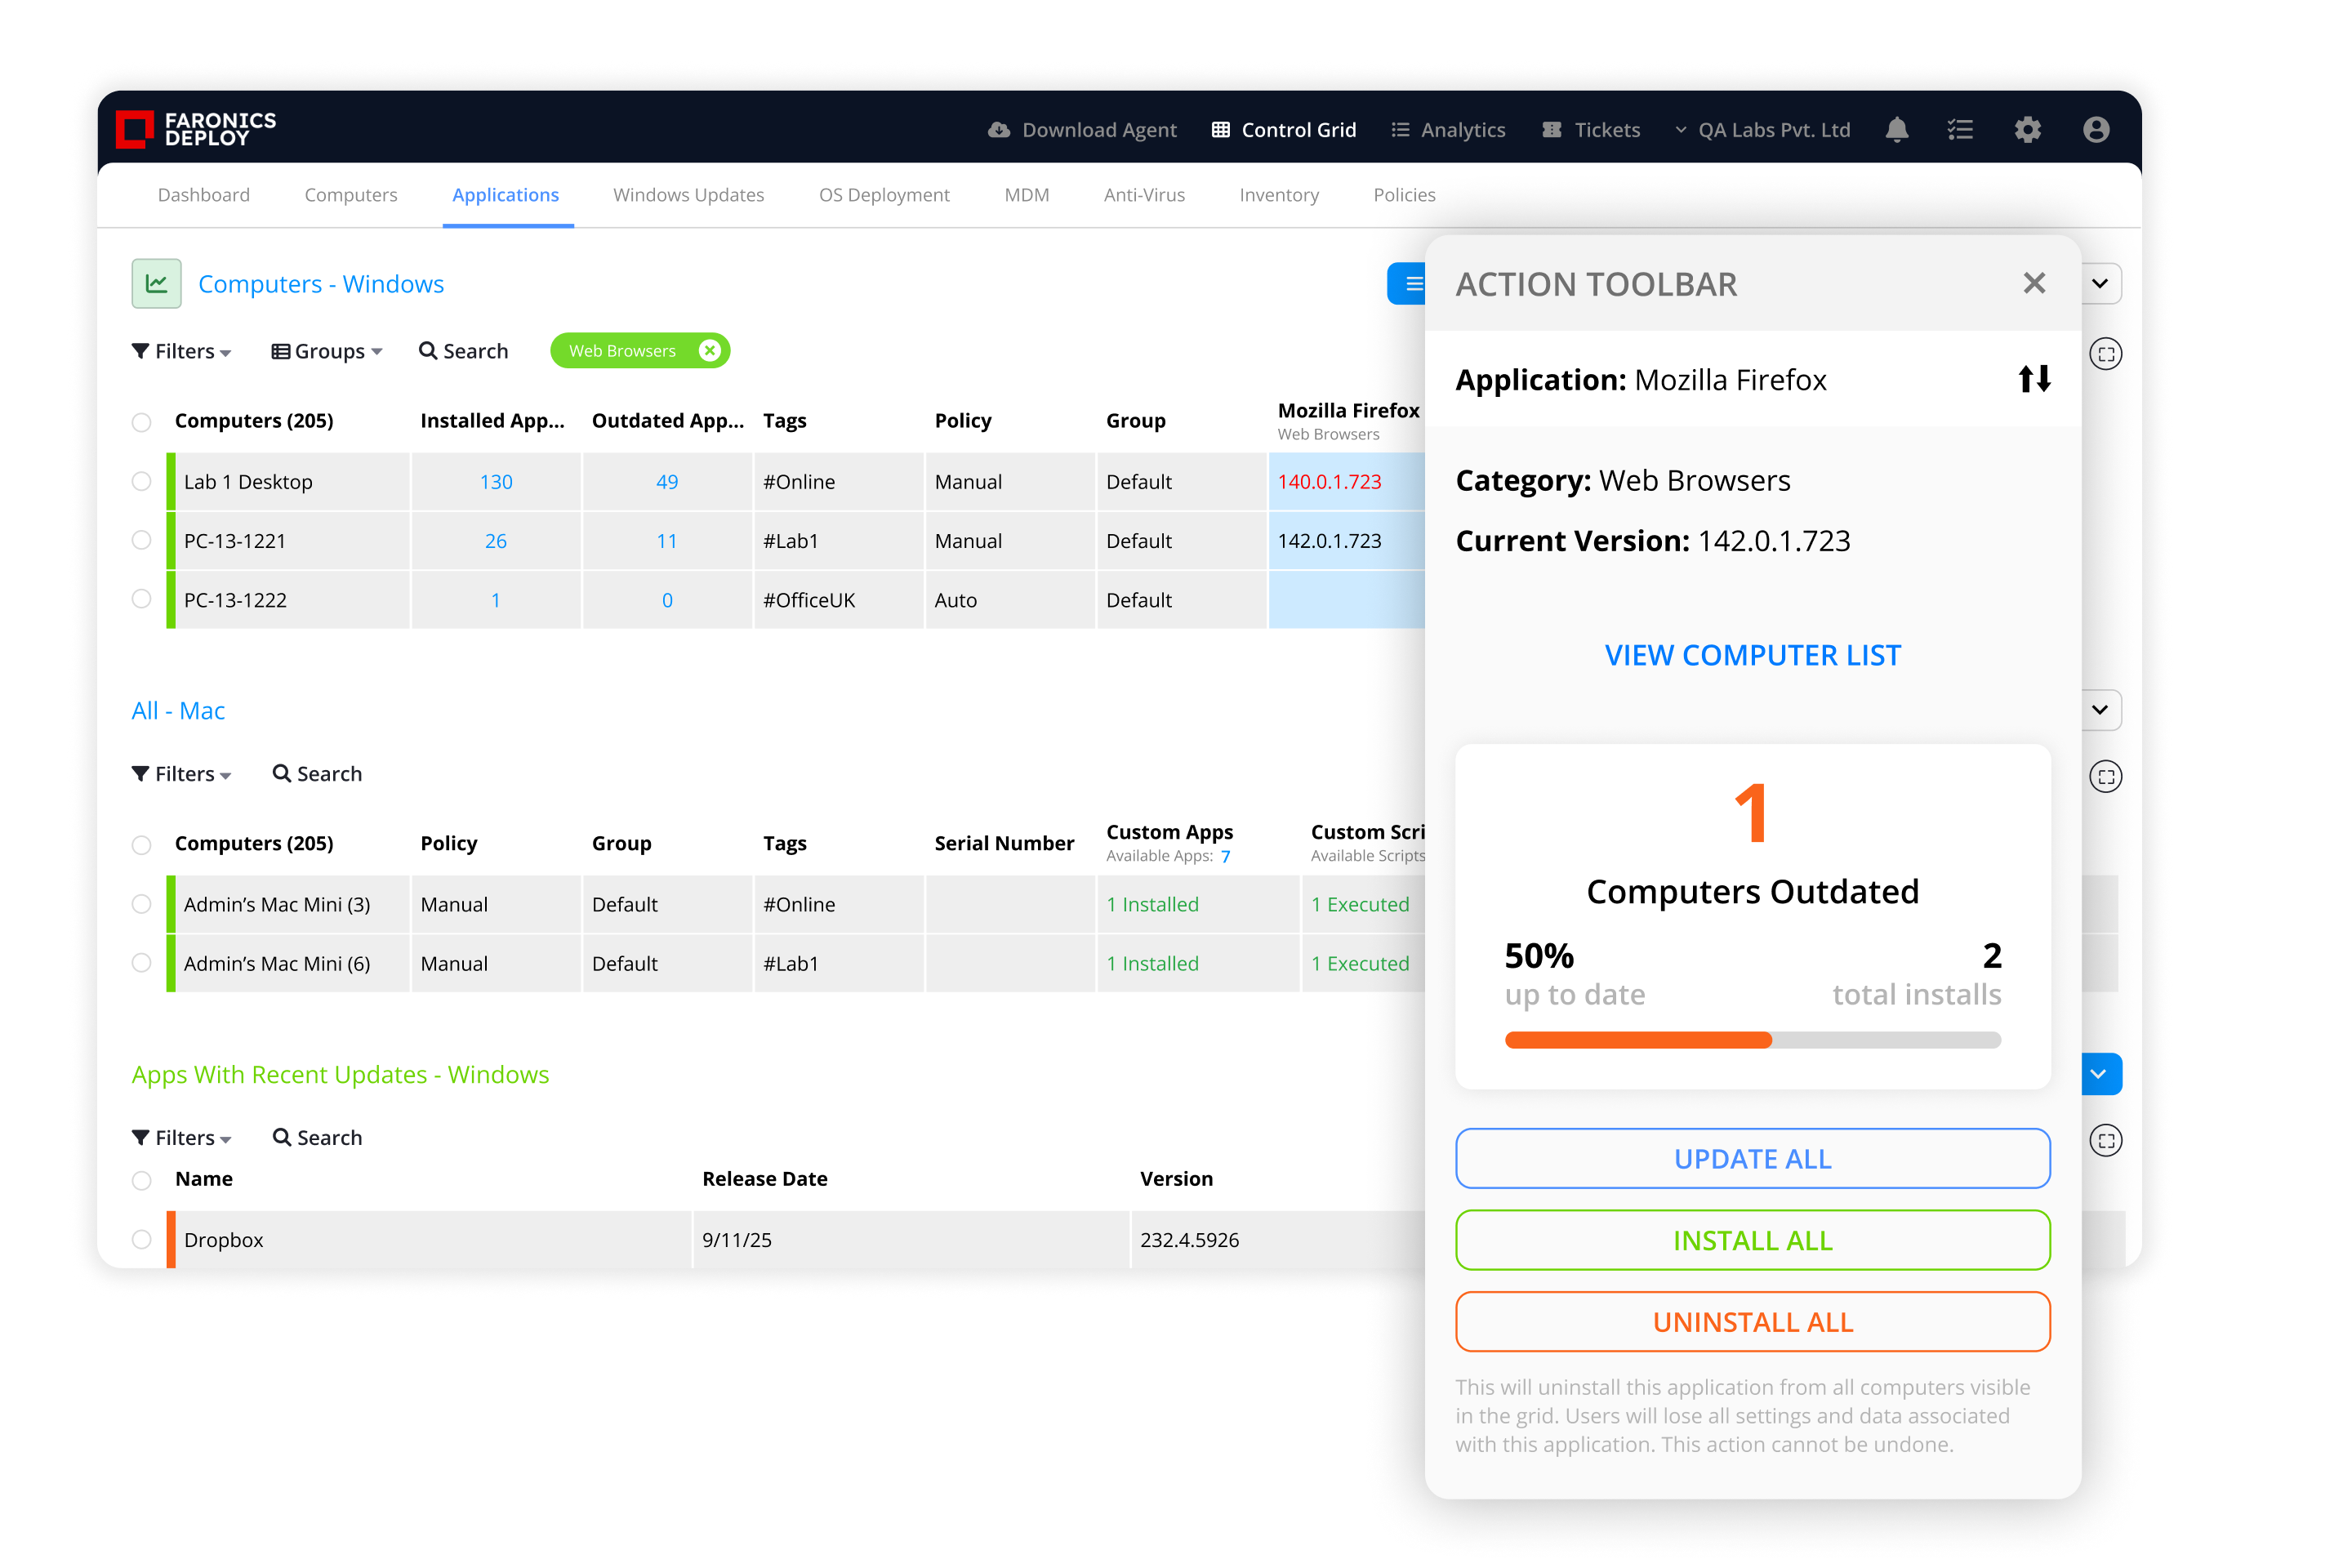Select the Dropbox row radio button
This screenshot has height=1568, width=2352.
coord(142,1239)
